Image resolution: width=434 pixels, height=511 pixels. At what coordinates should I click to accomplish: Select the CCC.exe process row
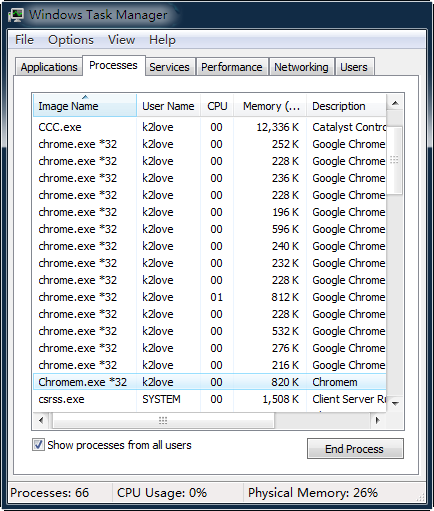pos(209,127)
